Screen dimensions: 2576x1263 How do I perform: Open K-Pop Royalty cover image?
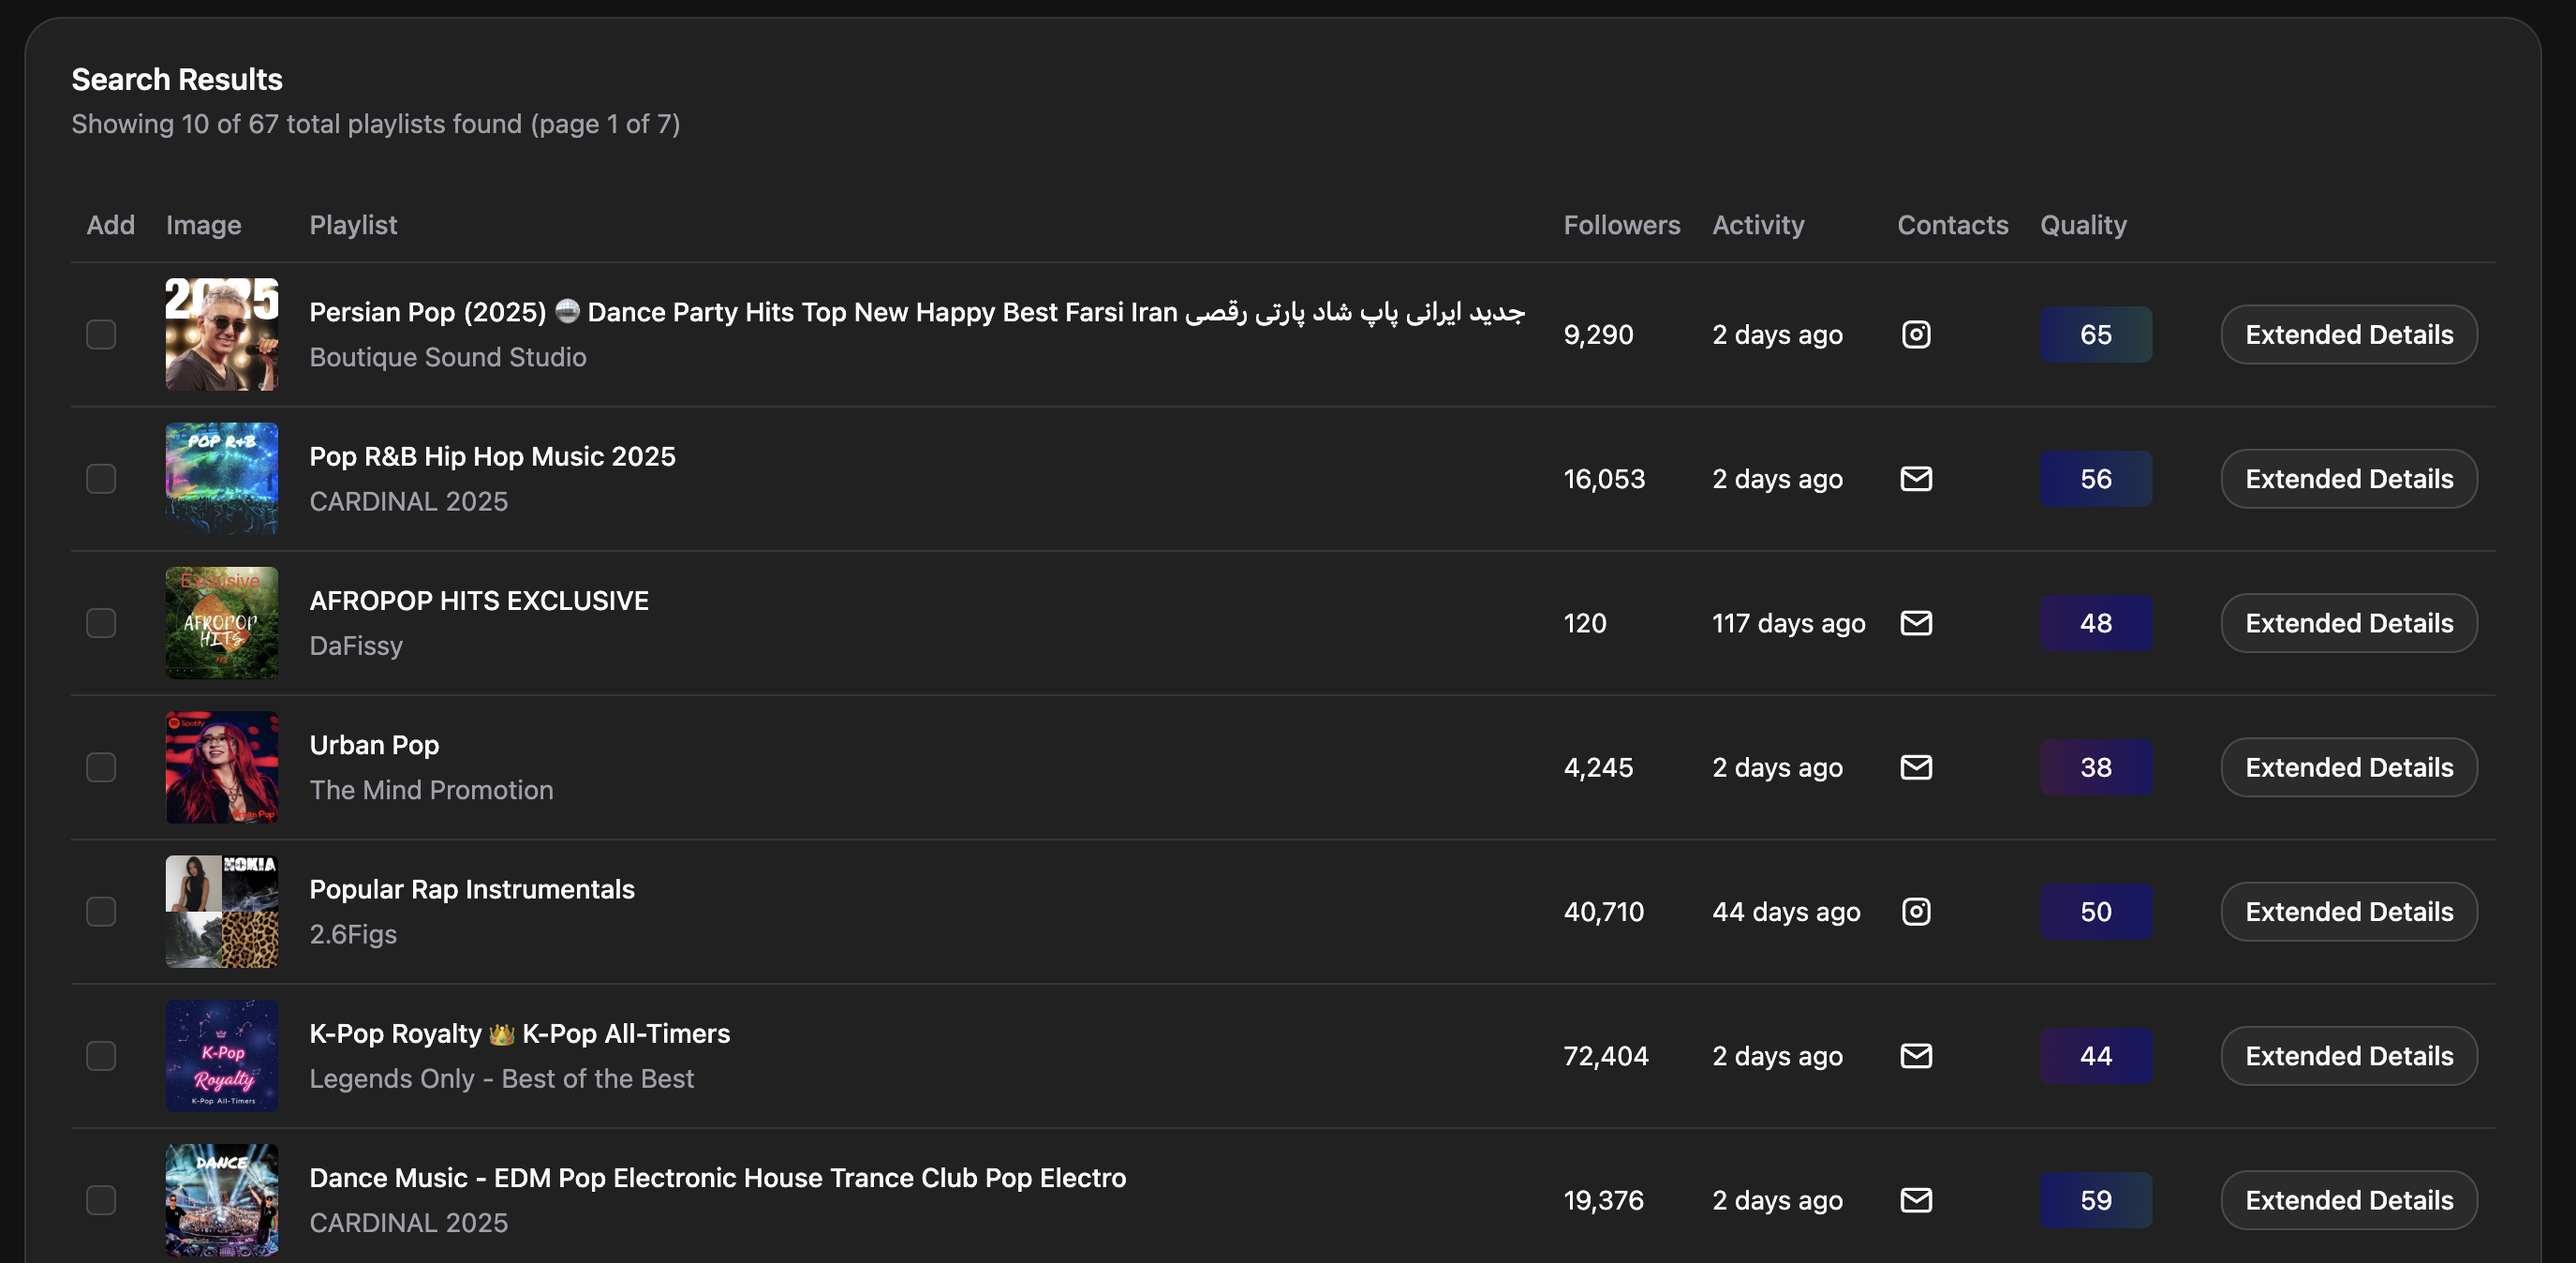coord(222,1056)
